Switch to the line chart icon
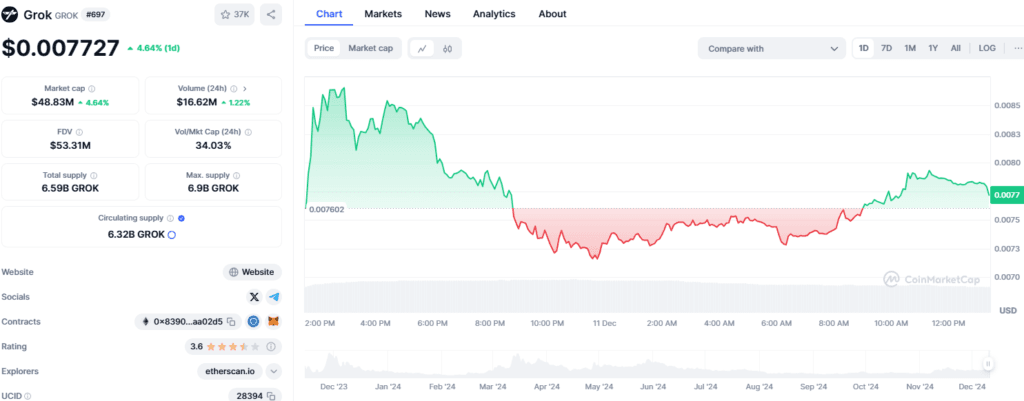 coord(423,48)
